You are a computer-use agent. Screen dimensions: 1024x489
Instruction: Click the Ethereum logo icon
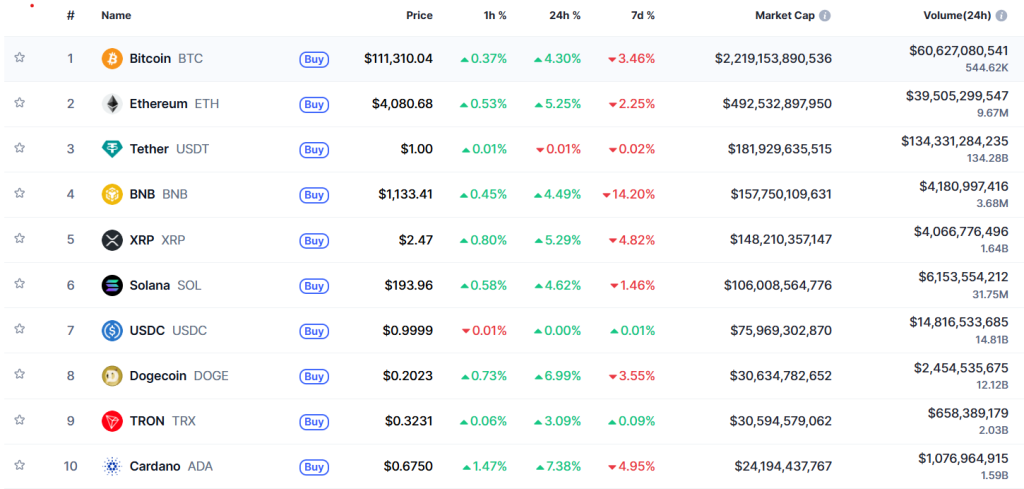(112, 104)
